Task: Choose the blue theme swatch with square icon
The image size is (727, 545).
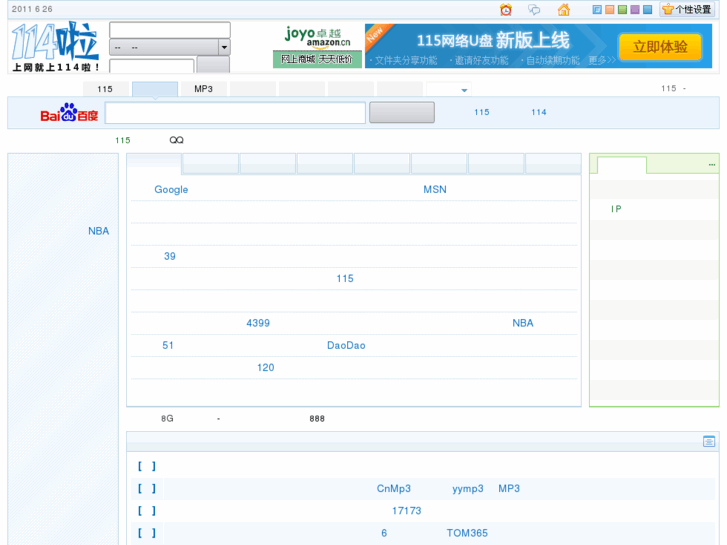Action: tap(597, 9)
